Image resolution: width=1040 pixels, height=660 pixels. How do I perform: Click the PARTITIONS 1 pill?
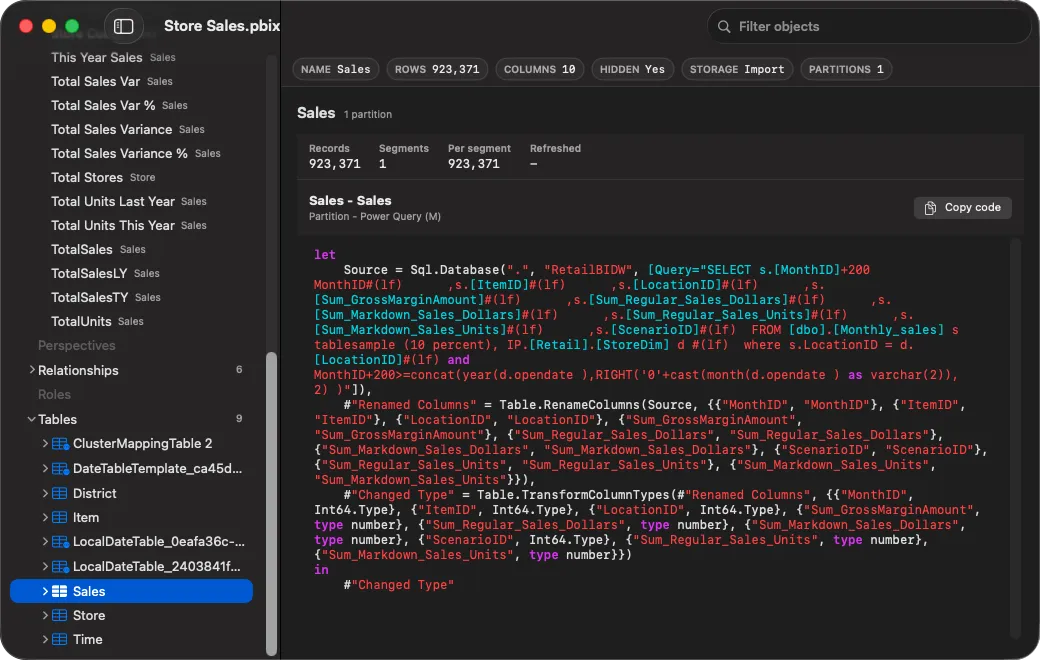[846, 69]
